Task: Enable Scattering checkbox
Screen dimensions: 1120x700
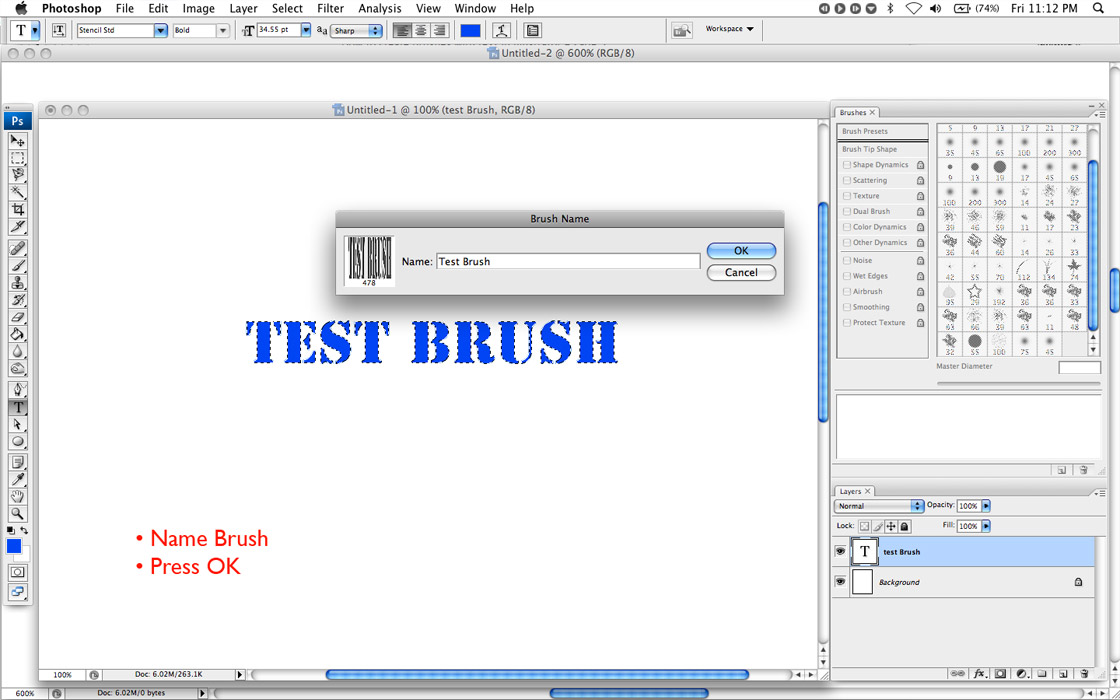Action: pos(847,181)
